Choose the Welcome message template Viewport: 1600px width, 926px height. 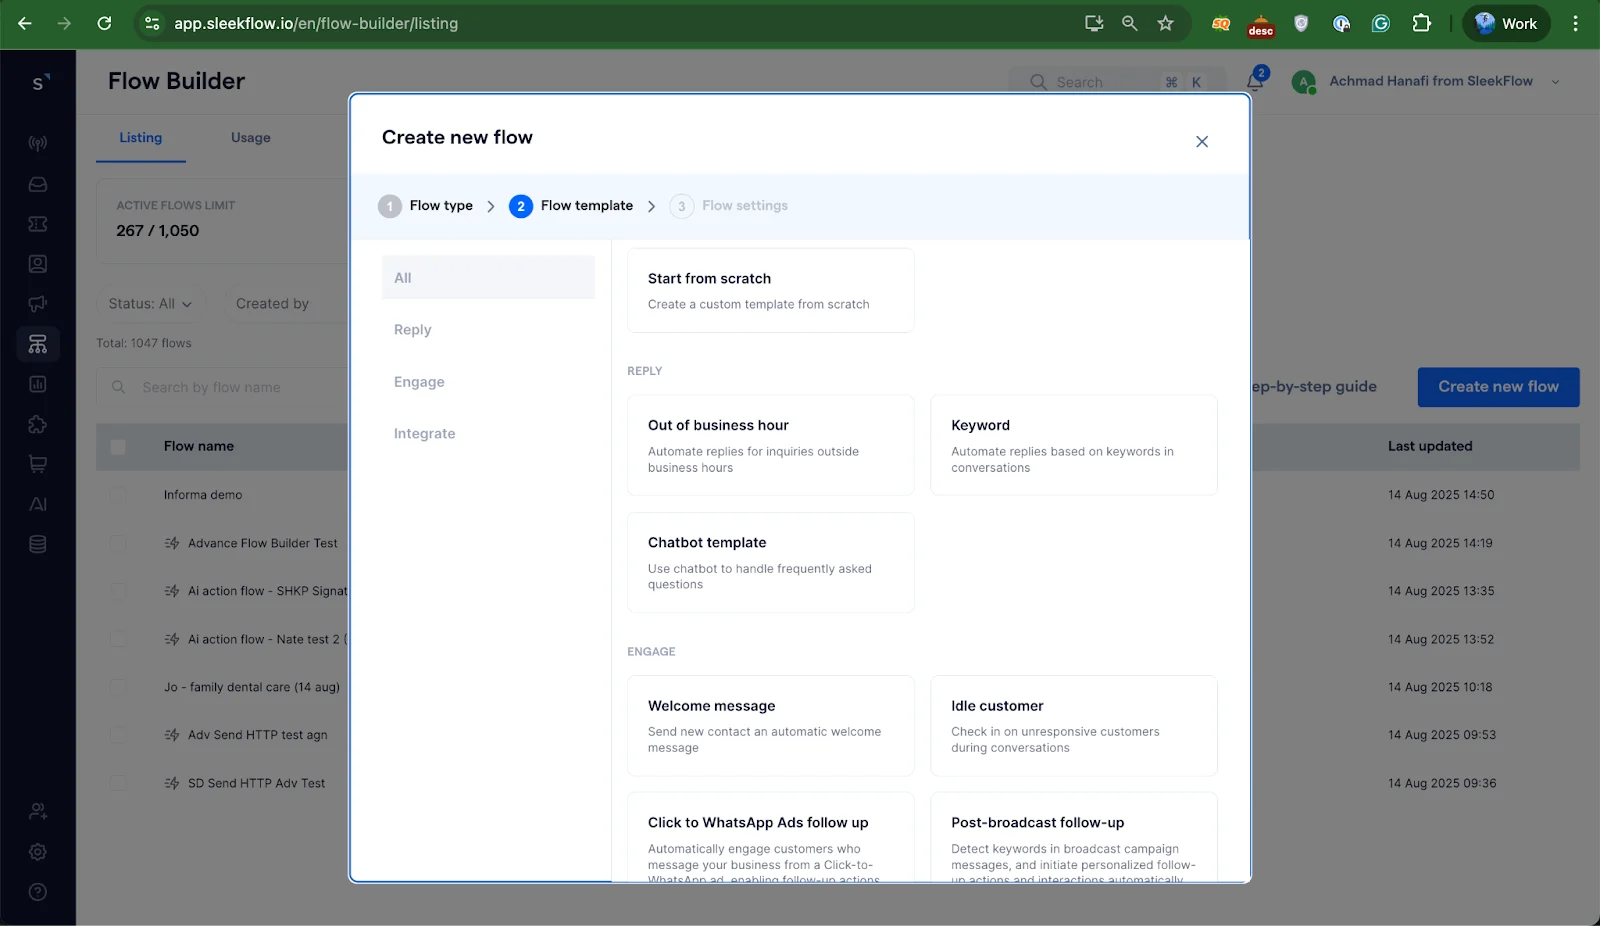point(770,726)
